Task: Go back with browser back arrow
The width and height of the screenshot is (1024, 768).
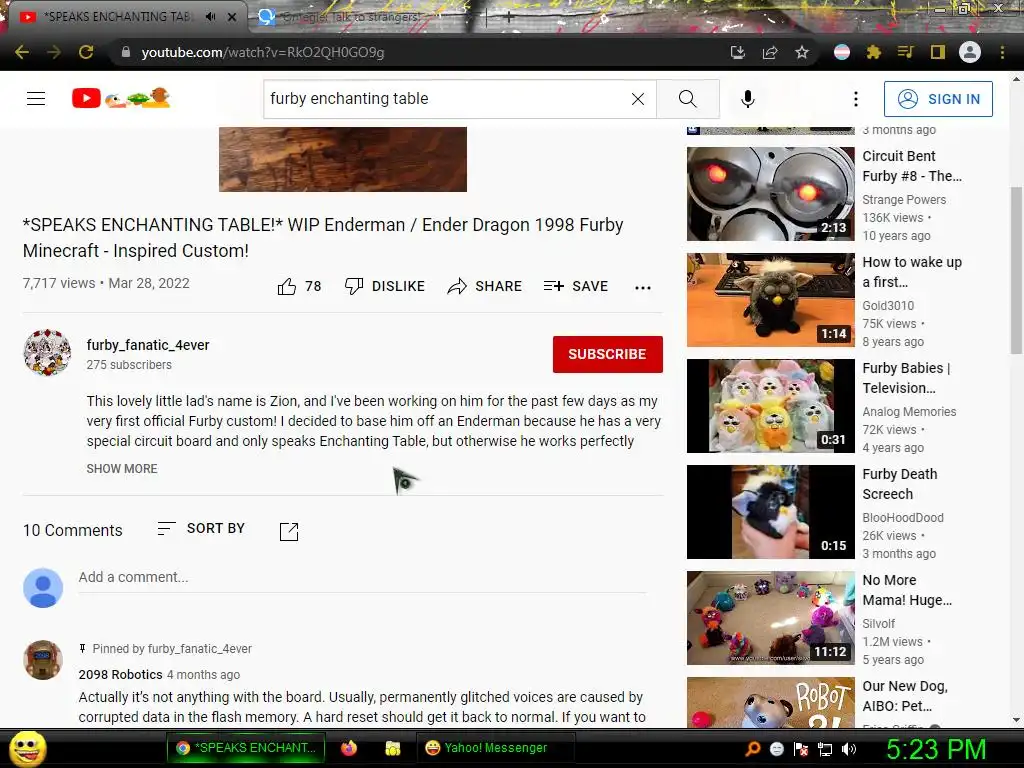Action: [x=22, y=52]
